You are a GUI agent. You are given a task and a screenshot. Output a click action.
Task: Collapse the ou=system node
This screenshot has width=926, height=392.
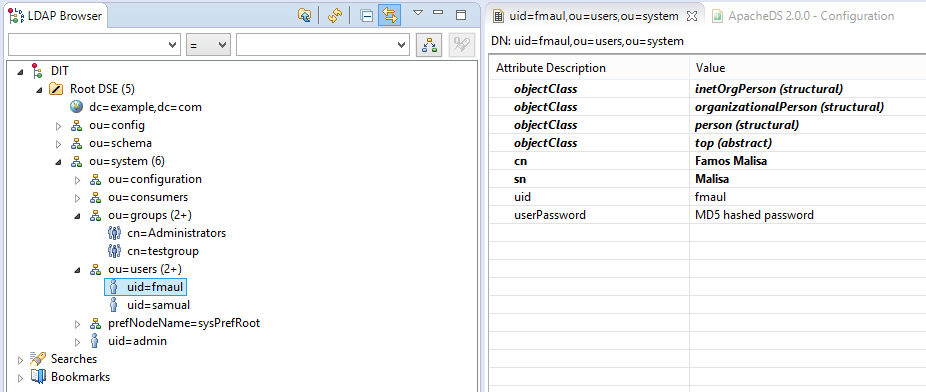(58, 162)
